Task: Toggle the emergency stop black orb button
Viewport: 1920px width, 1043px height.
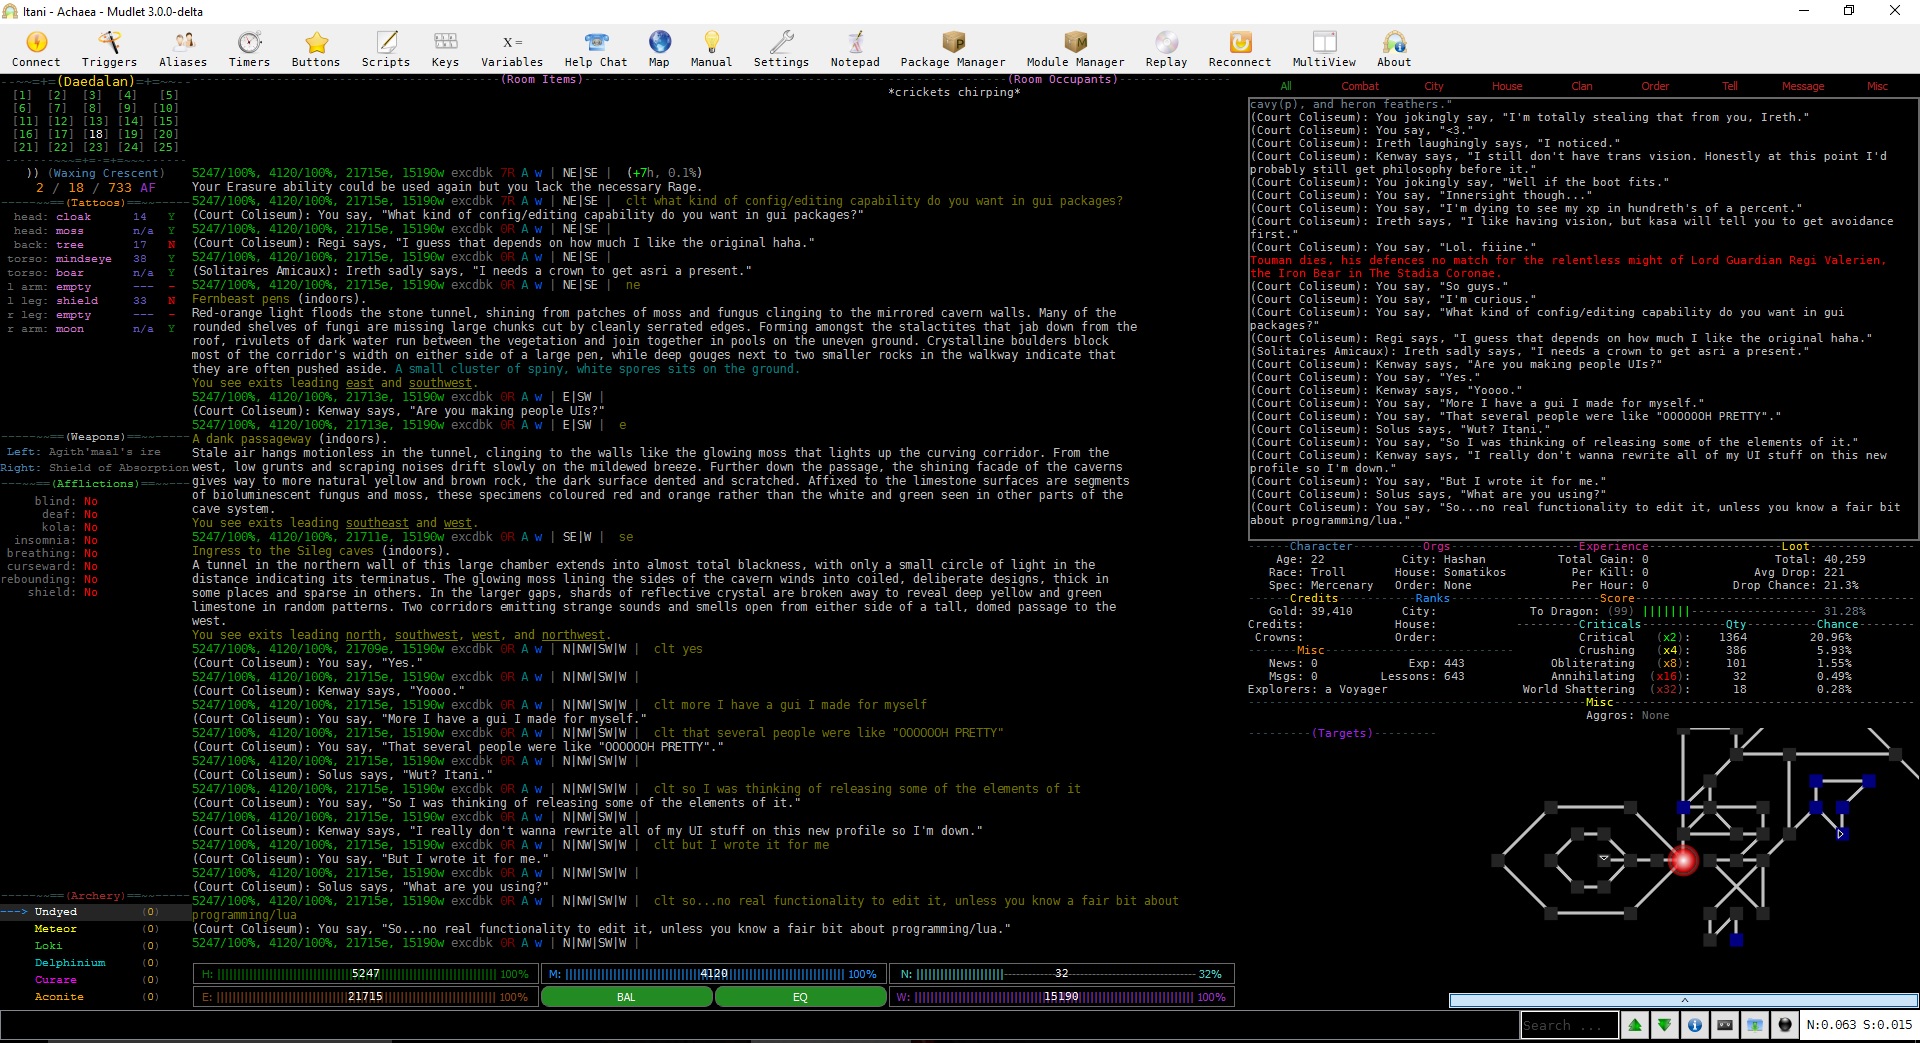Action: pyautogui.click(x=1785, y=1025)
